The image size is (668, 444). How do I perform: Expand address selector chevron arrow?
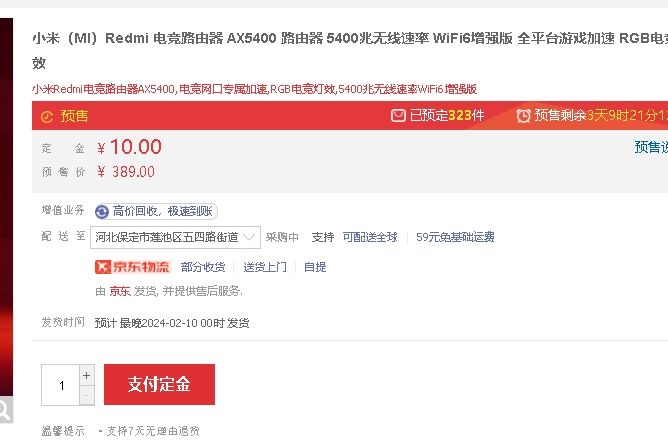[249, 237]
